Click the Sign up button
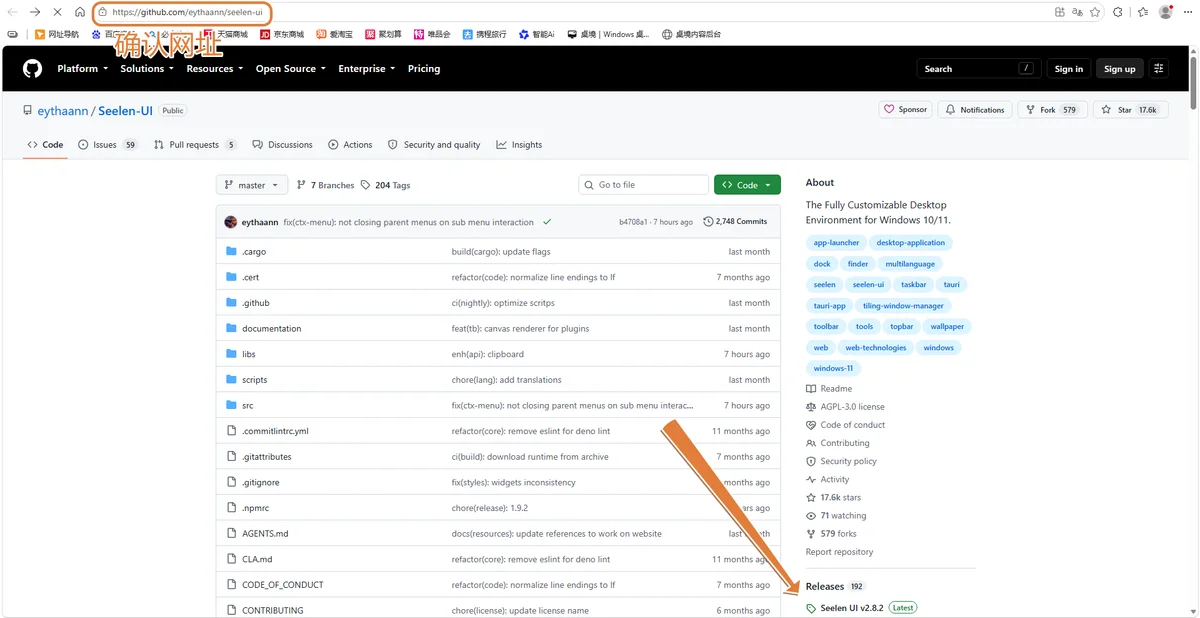The height and width of the screenshot is (618, 1200). [x=1119, y=69]
